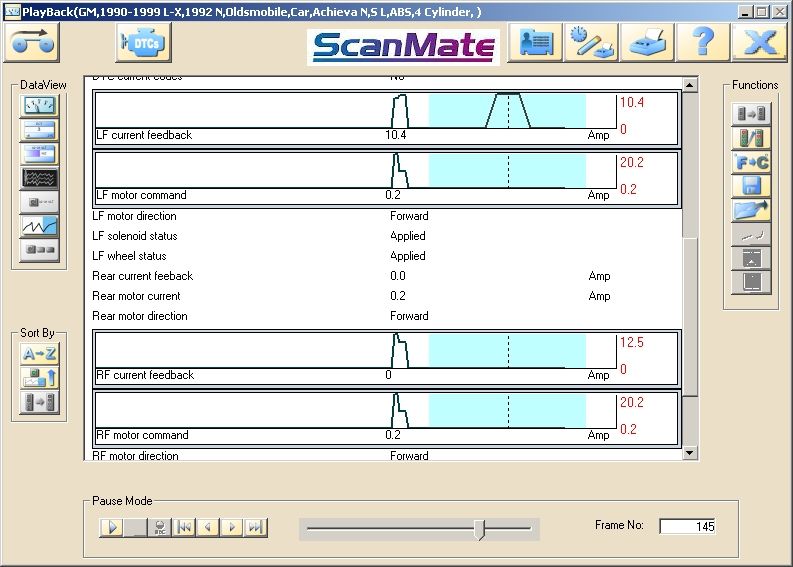Convert units with the F to C button
This screenshot has width=793, height=567.
751,162
